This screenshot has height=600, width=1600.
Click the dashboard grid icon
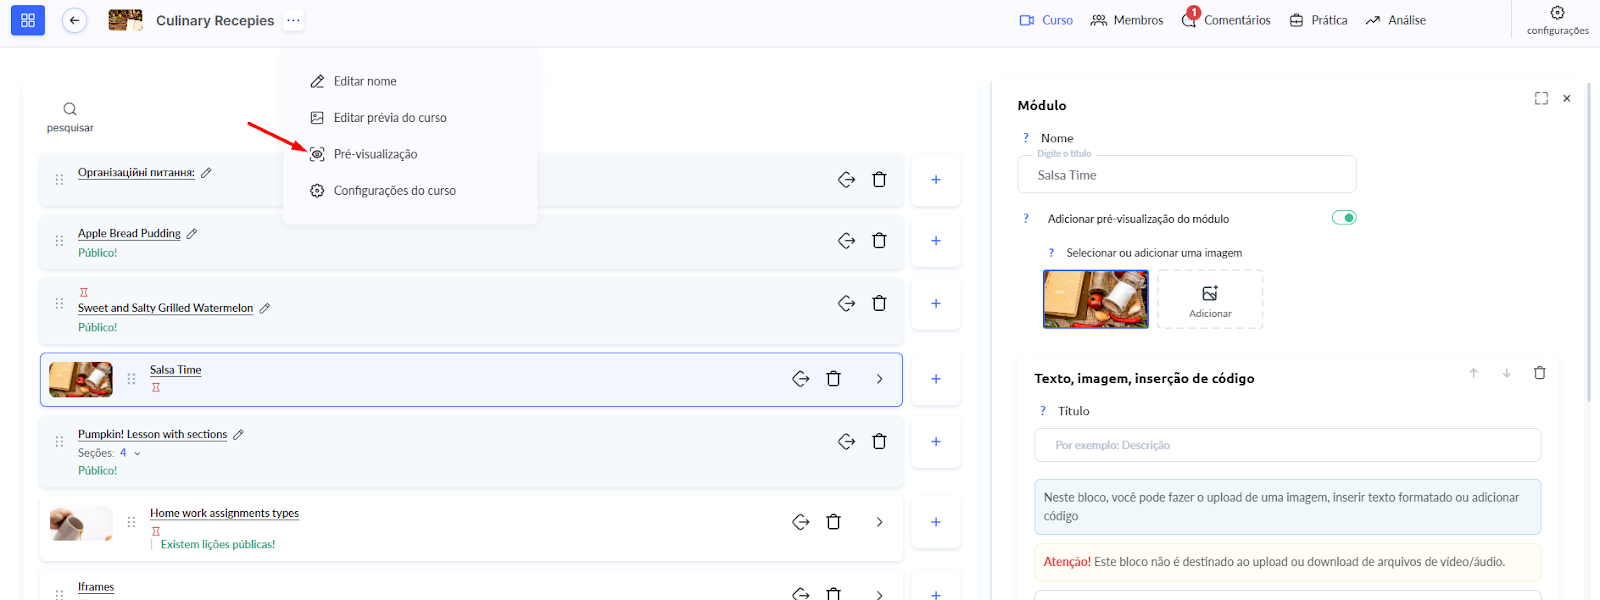(x=28, y=20)
